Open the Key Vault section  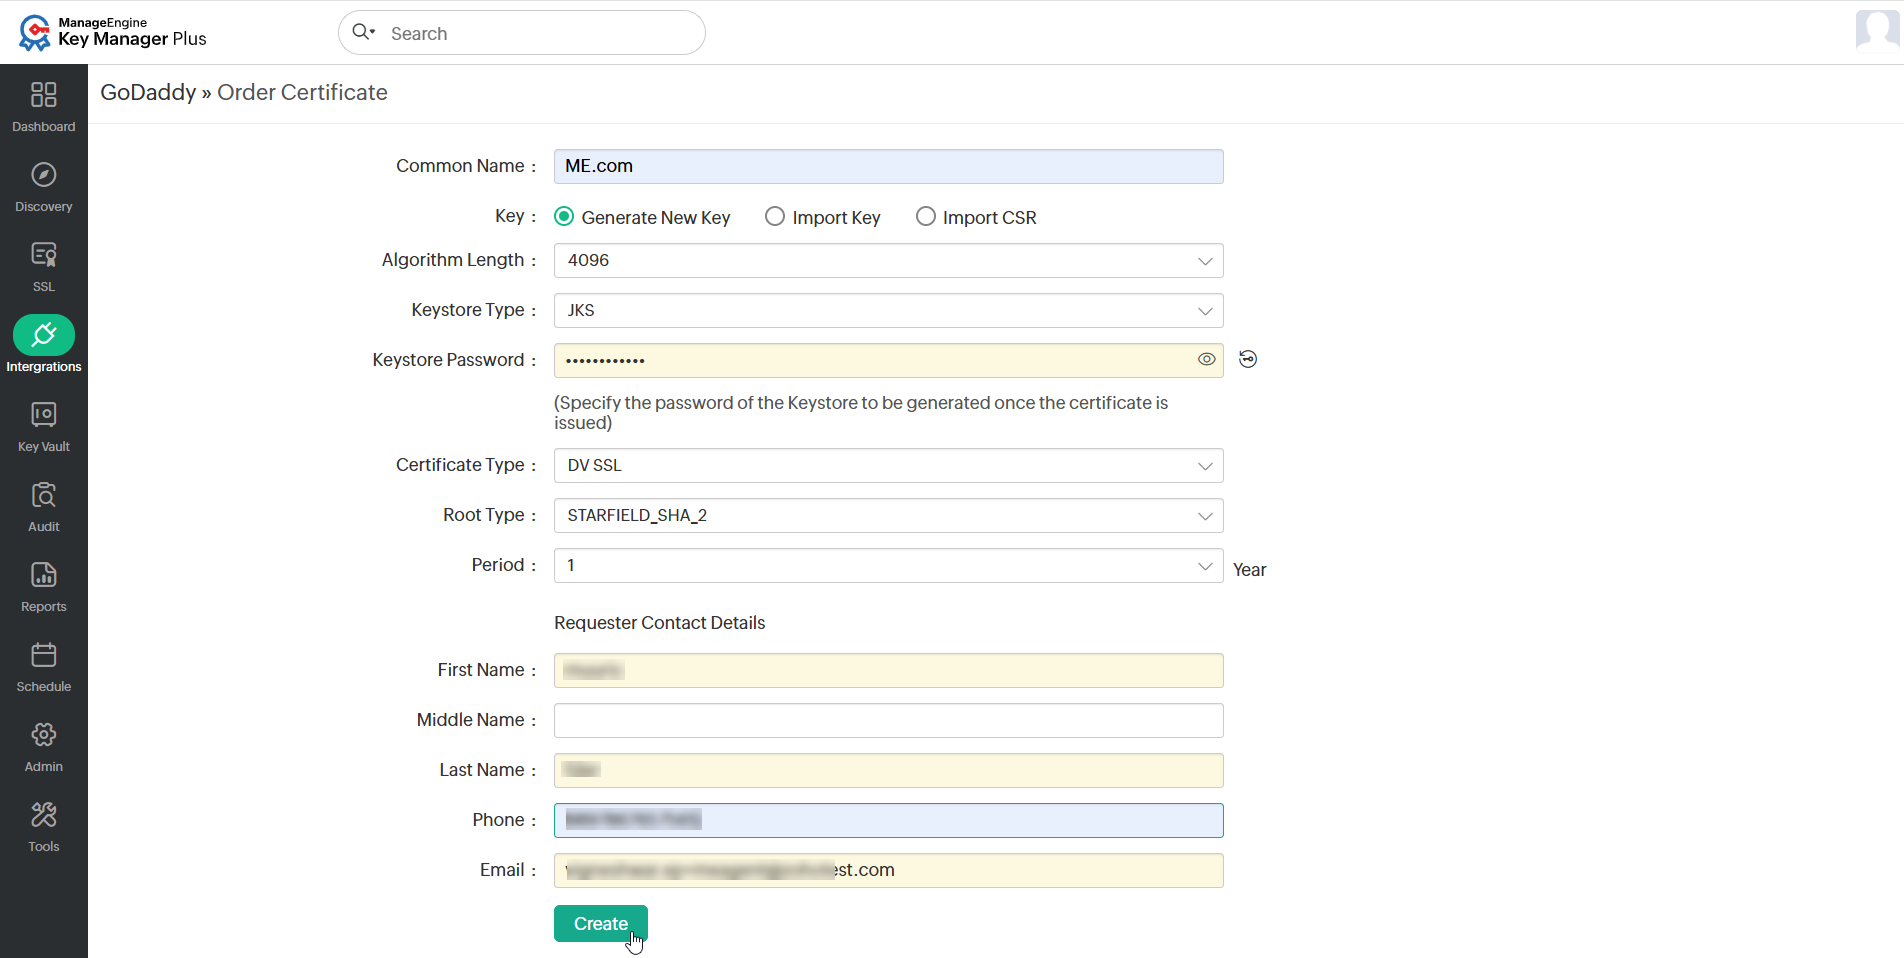(x=44, y=426)
